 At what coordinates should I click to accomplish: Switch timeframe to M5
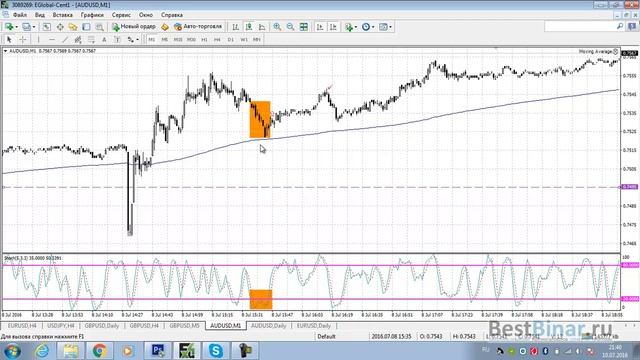(x=164, y=40)
